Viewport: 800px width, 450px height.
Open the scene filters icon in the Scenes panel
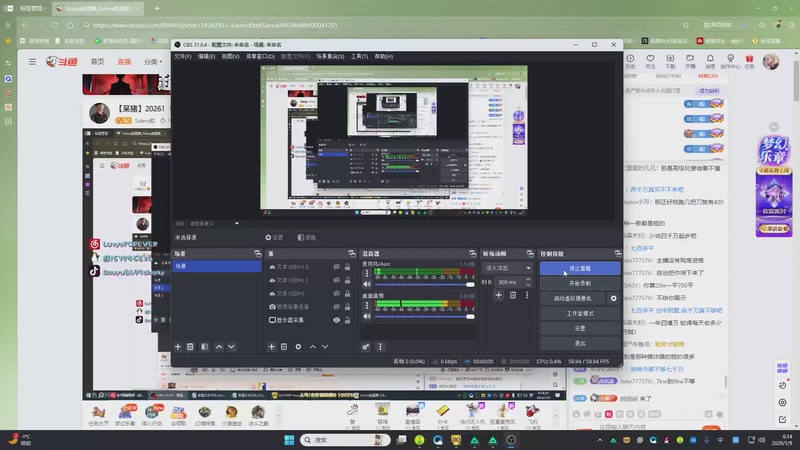pos(205,347)
